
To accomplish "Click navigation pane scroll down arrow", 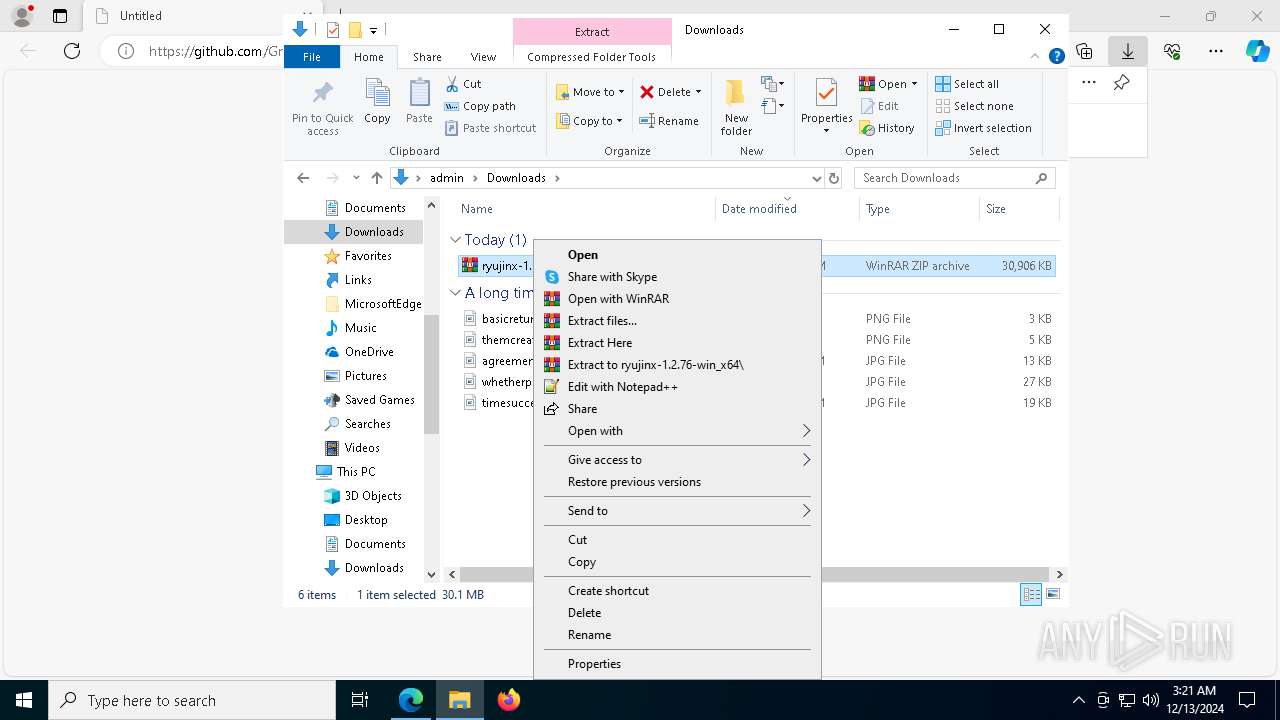I will point(432,574).
